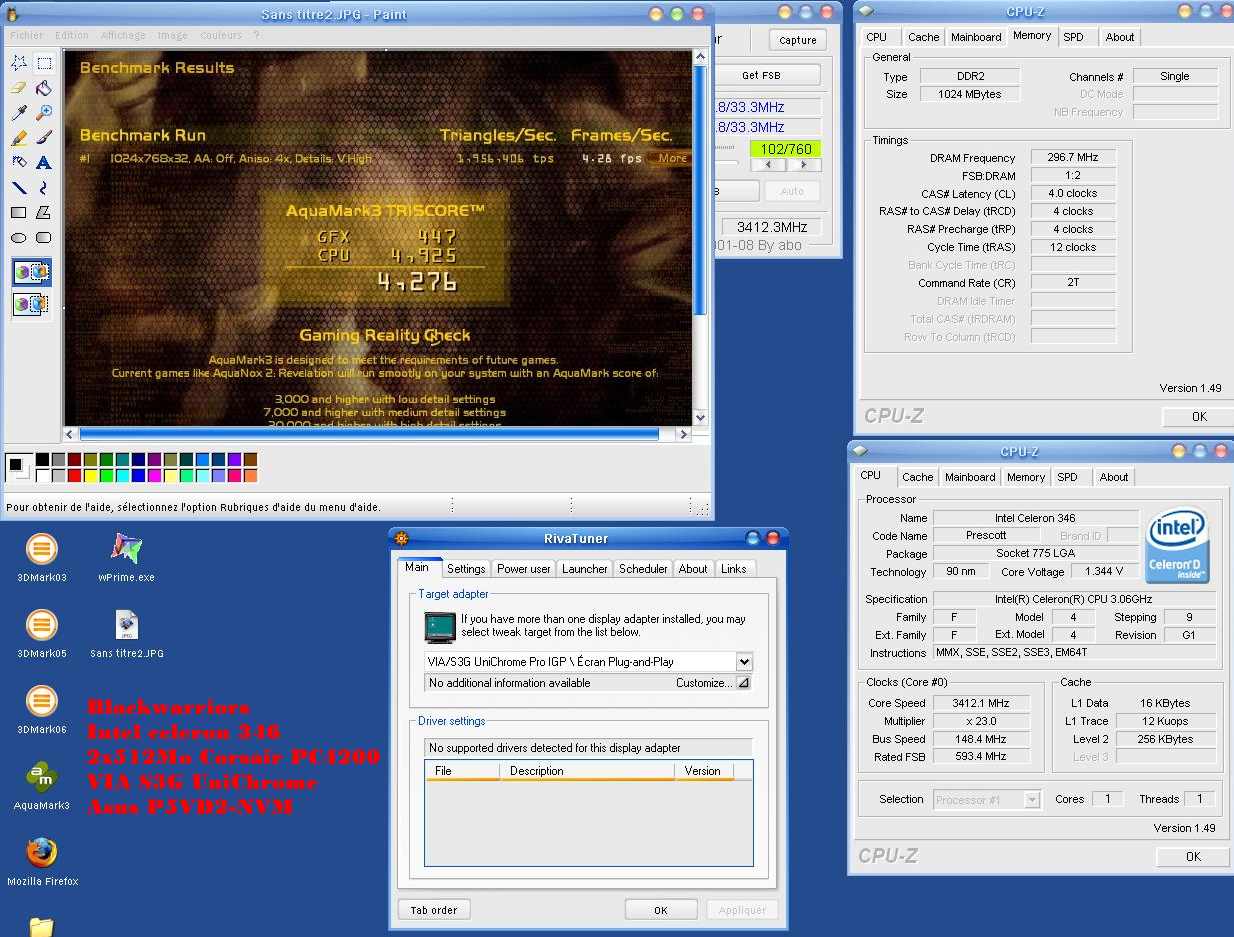Click the down arrow of Paint's vertical scrollbar

coord(700,418)
